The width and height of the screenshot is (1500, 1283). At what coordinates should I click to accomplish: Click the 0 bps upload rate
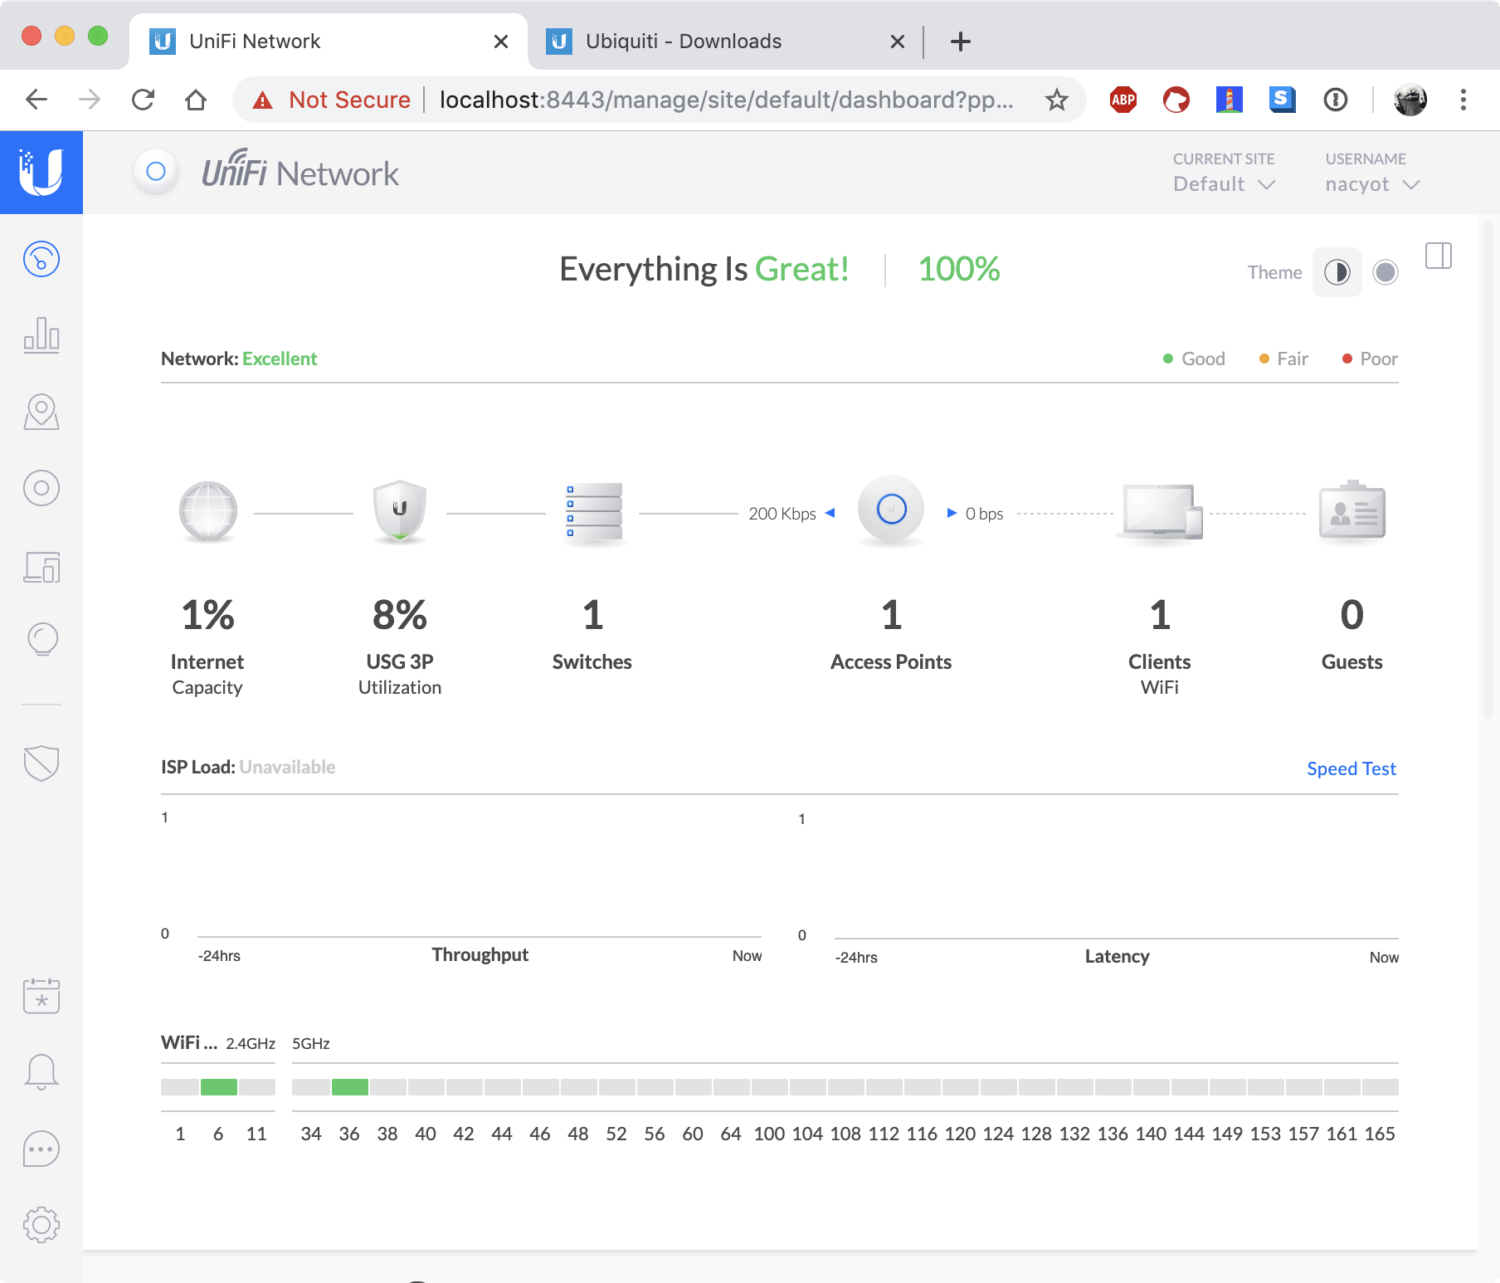point(984,513)
